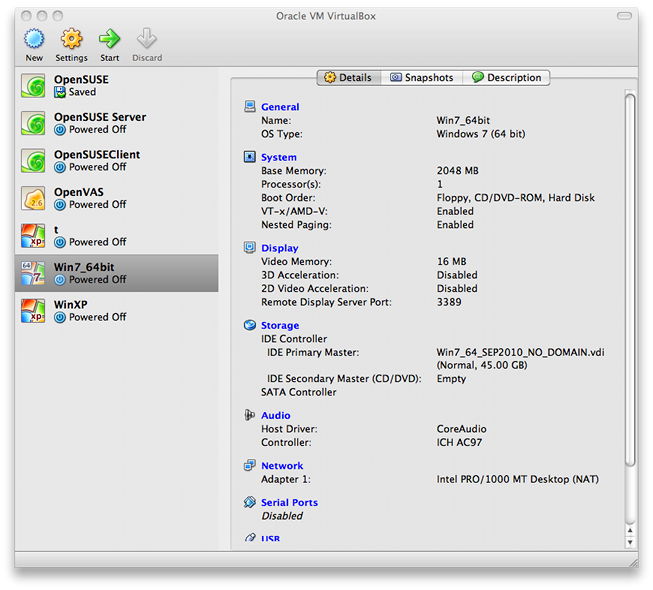Viewport: 653px width, 590px height.
Task: Select the OpenVAS VM icon
Action: [33, 198]
